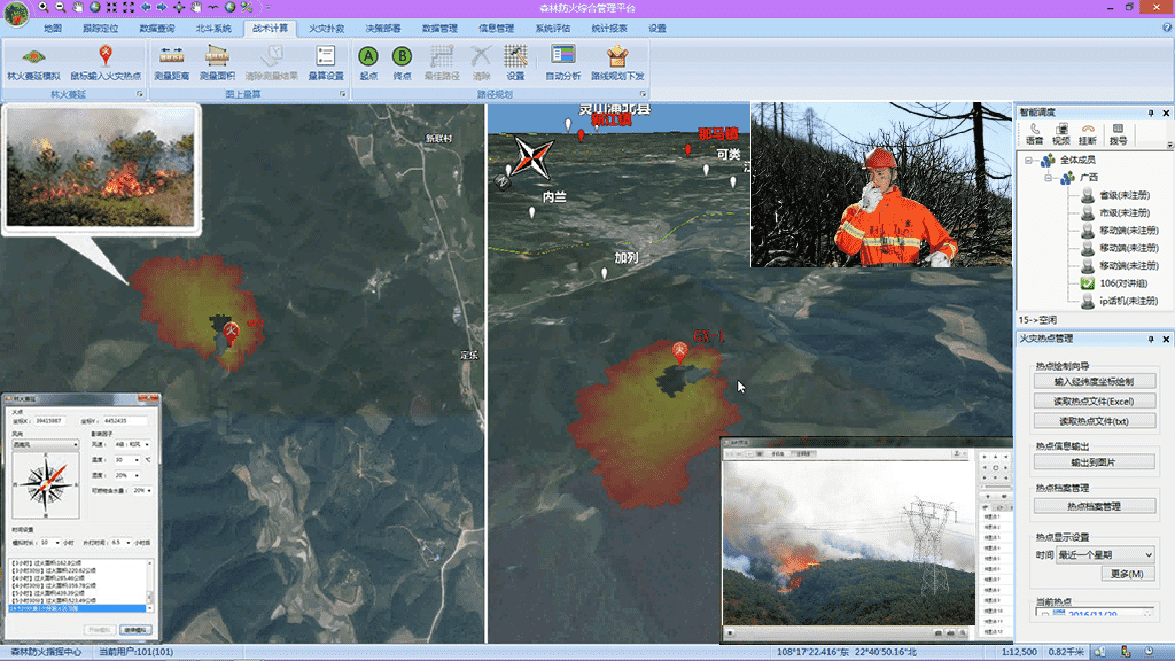This screenshot has height=662, width=1176.
Task: Set the green A start point
Action: pyautogui.click(x=368, y=60)
